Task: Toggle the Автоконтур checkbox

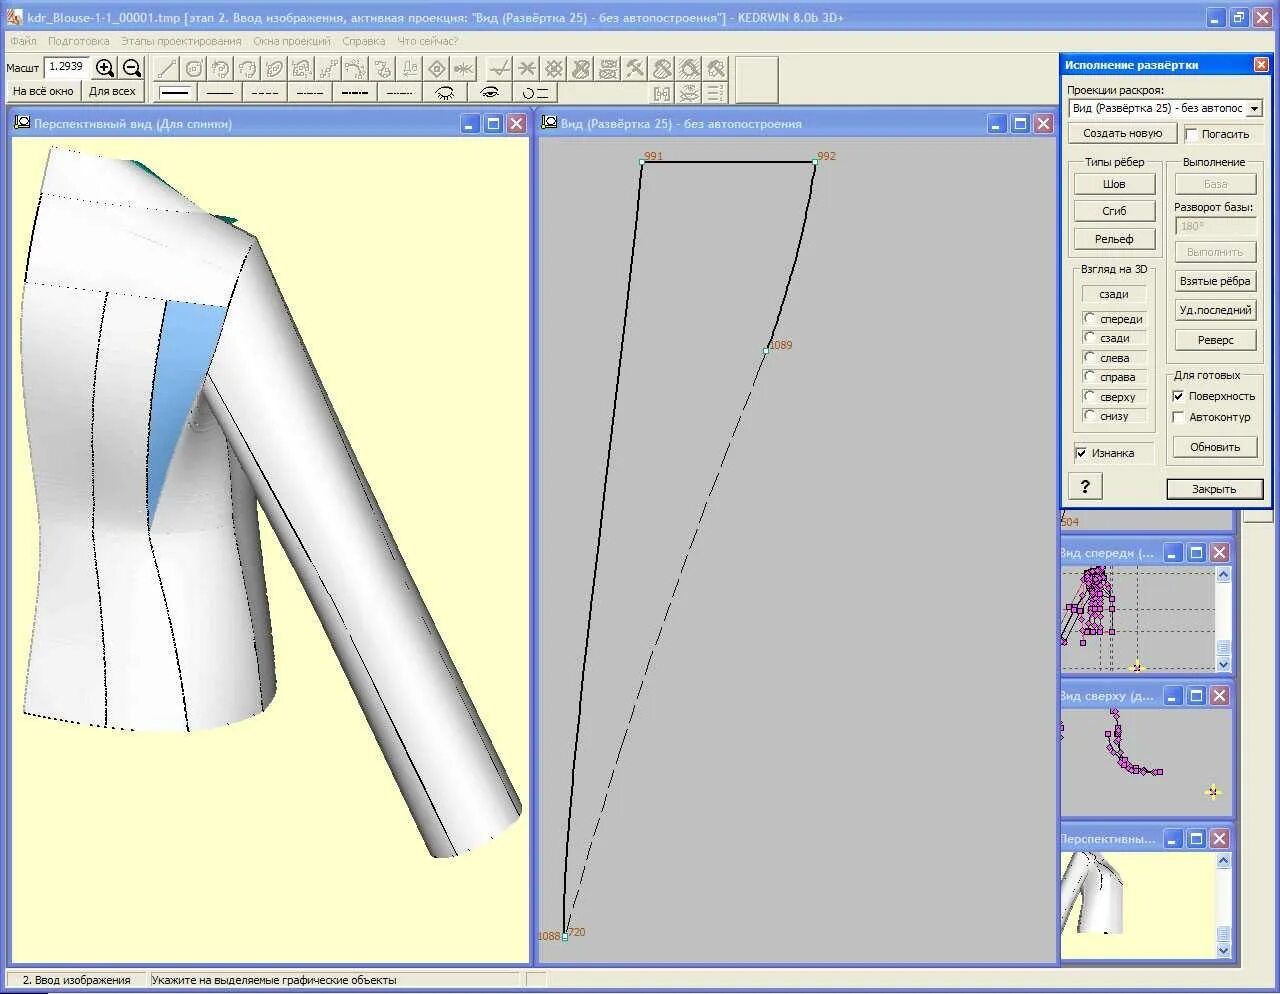Action: [x=1178, y=417]
